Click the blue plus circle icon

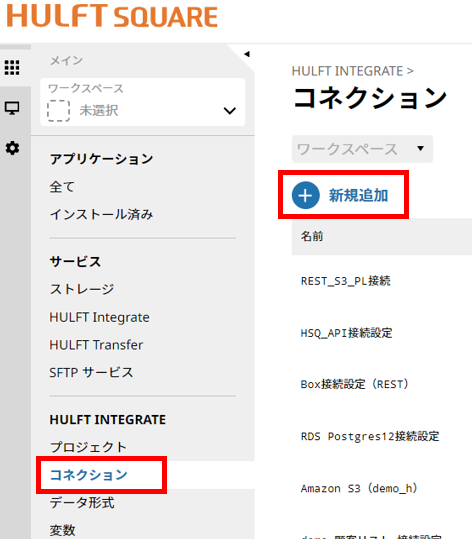point(306,195)
